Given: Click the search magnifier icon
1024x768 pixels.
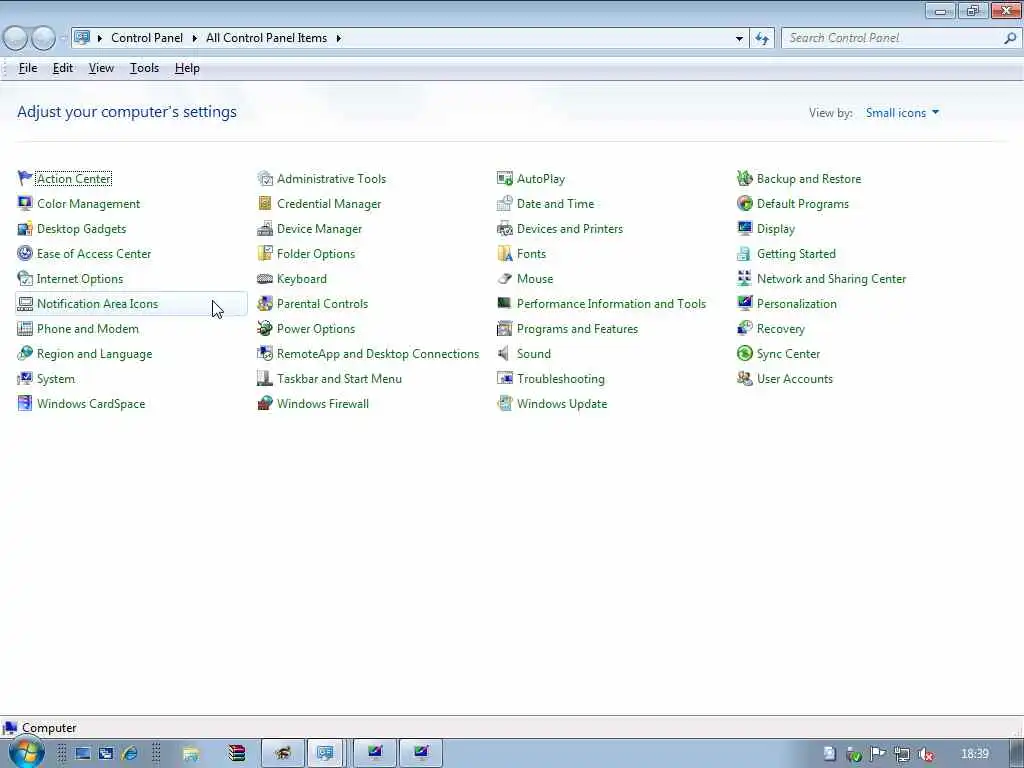Looking at the screenshot, I should tap(1010, 38).
